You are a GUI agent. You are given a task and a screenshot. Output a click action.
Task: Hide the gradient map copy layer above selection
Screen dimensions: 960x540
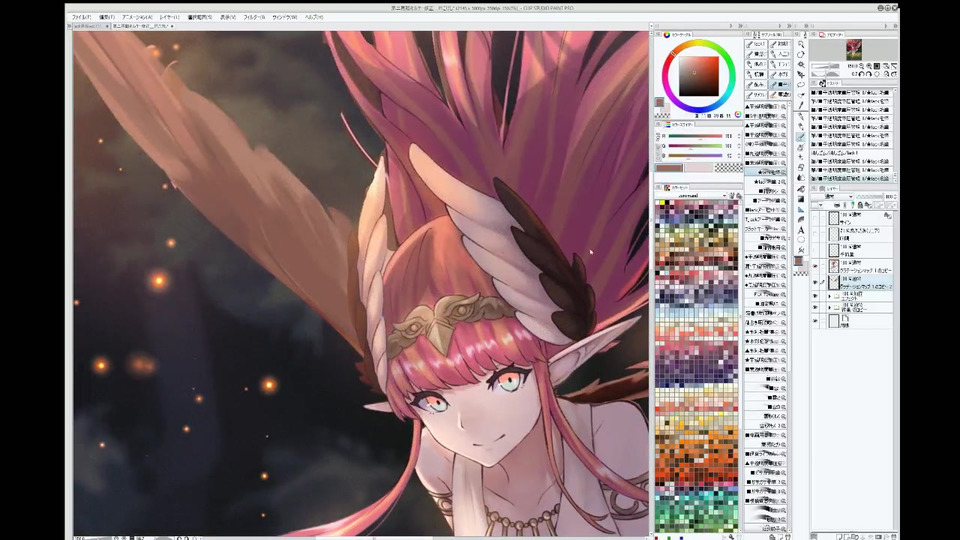[815, 266]
